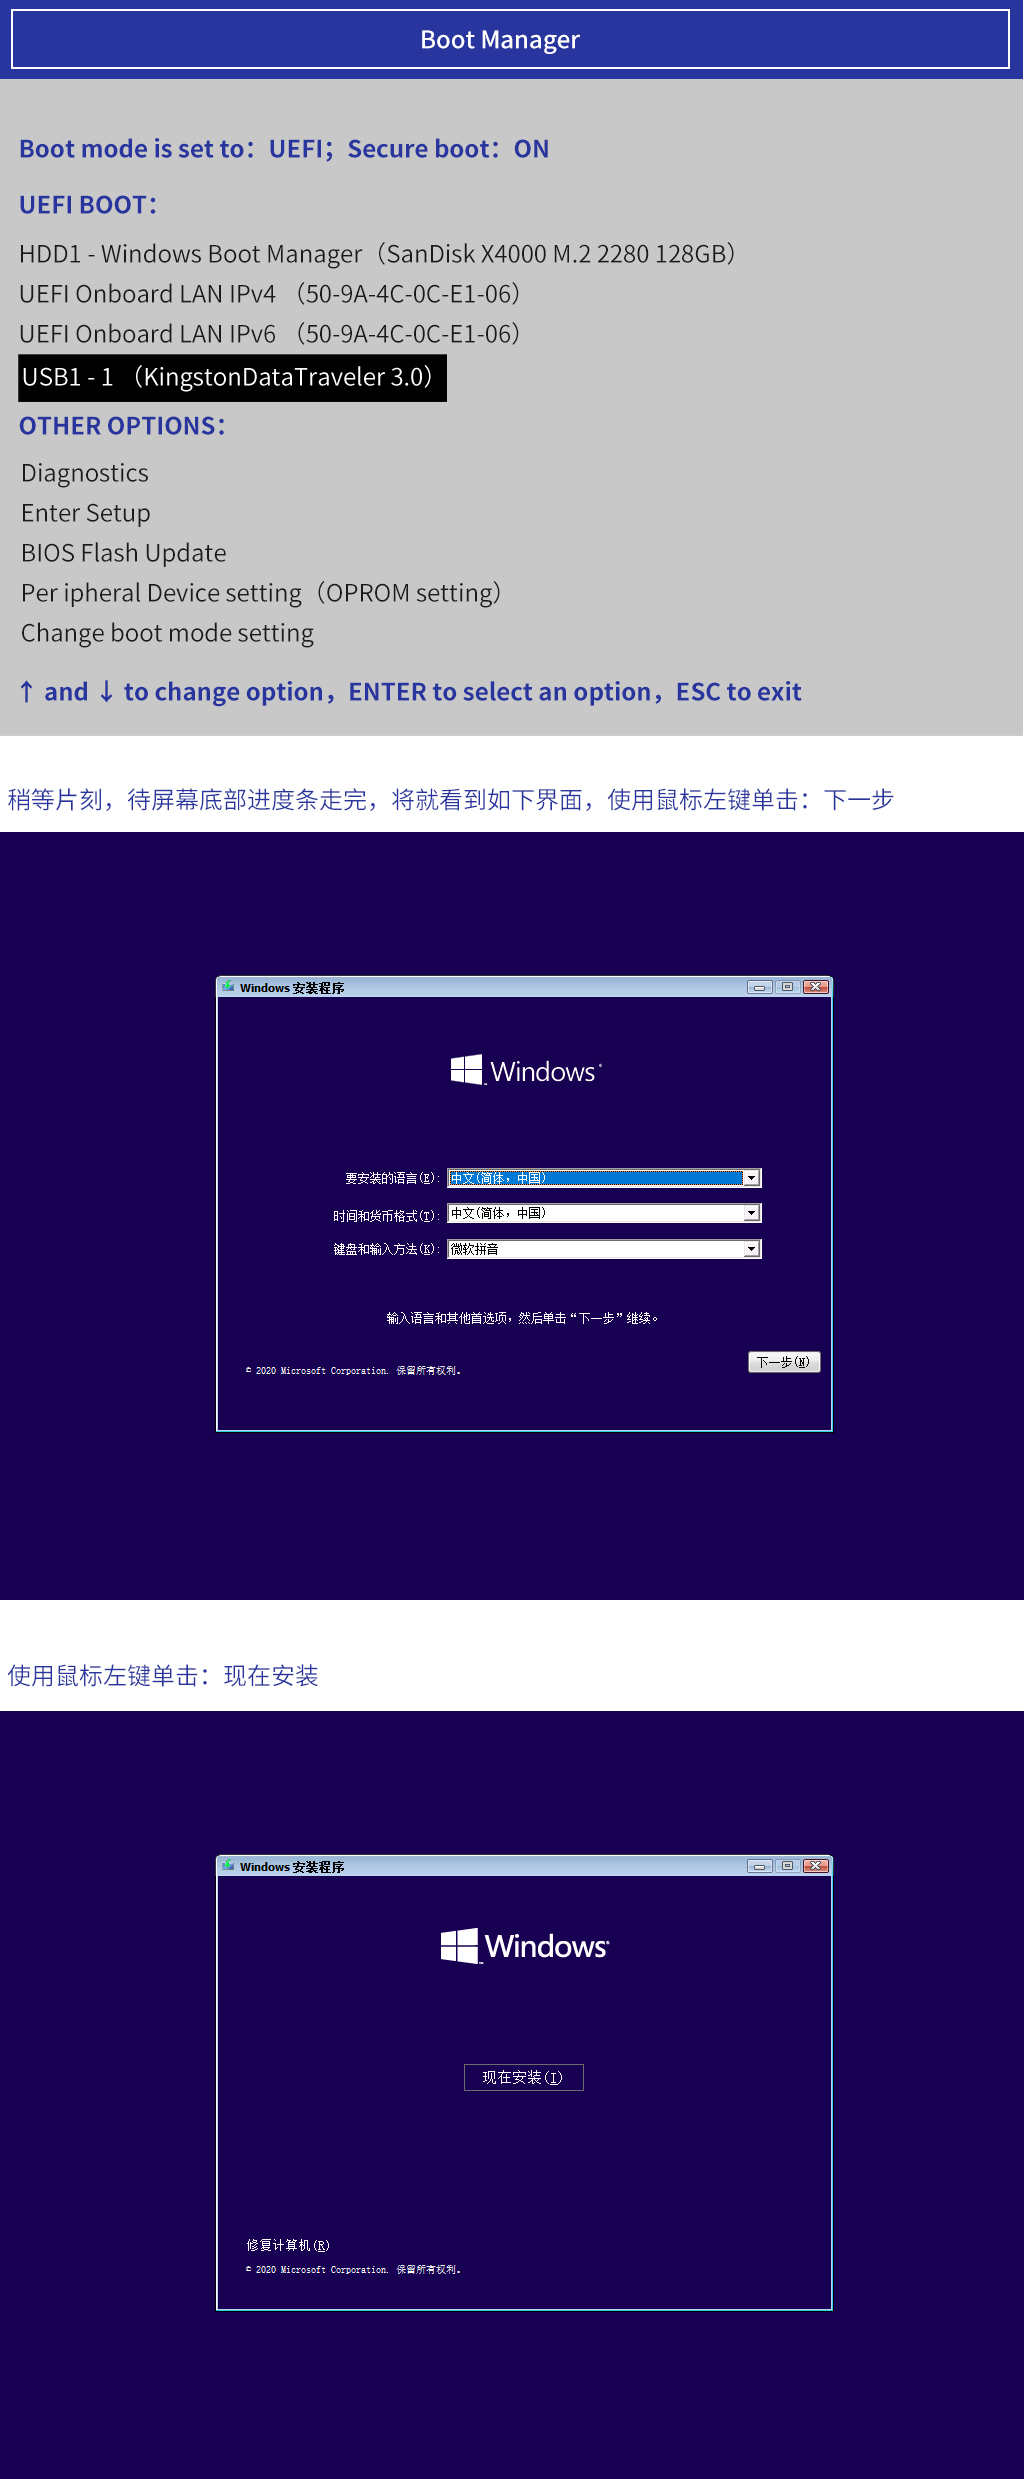
Task: Click the 修复计算机(R) link
Action: 288,2245
